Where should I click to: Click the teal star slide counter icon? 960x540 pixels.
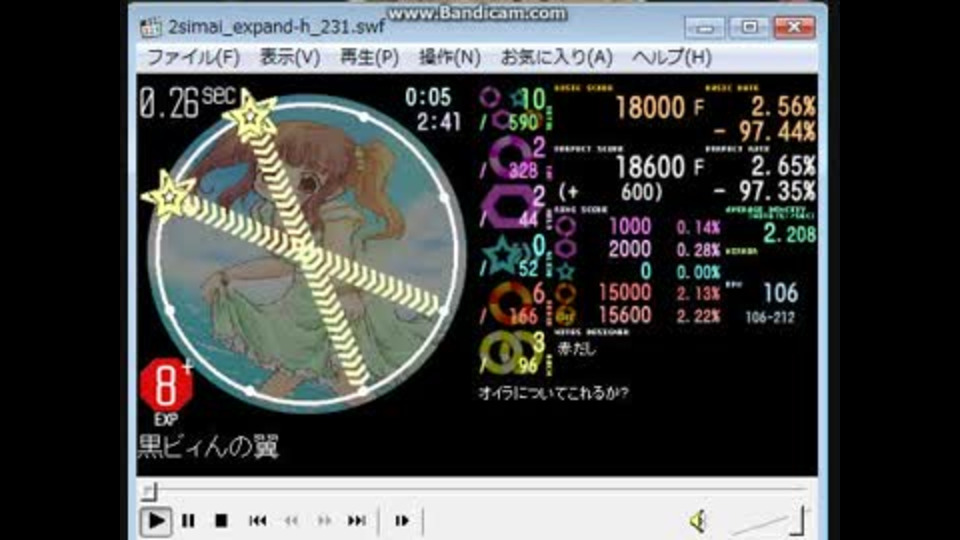[x=502, y=255]
